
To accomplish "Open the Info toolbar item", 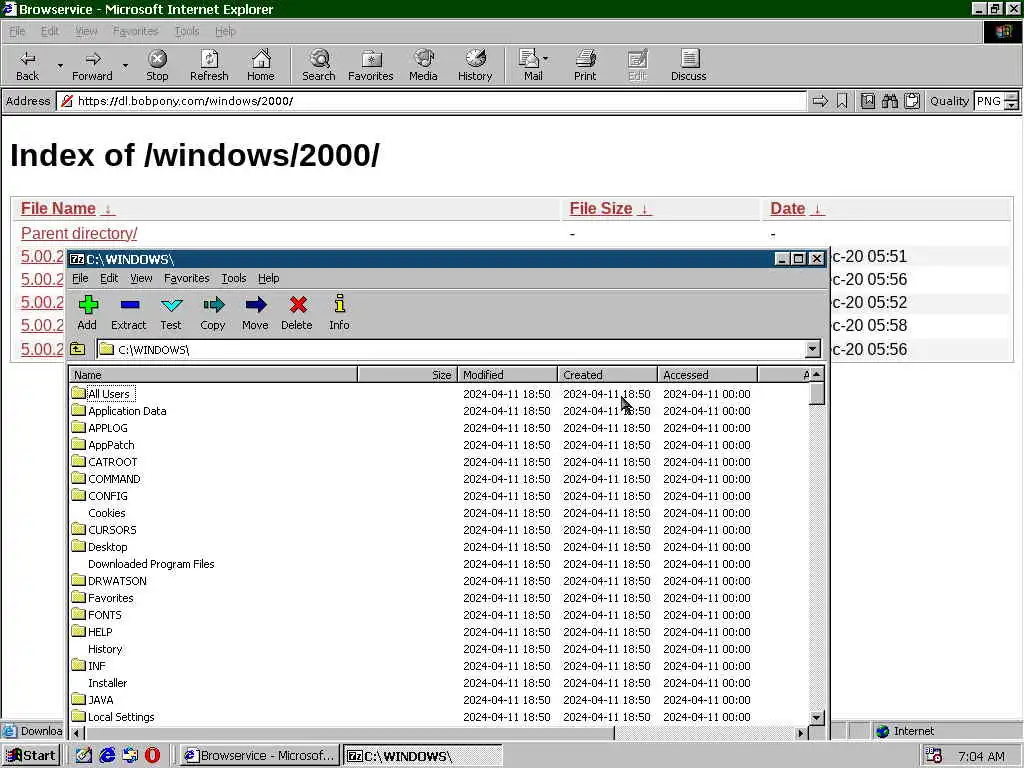I will pyautogui.click(x=340, y=313).
